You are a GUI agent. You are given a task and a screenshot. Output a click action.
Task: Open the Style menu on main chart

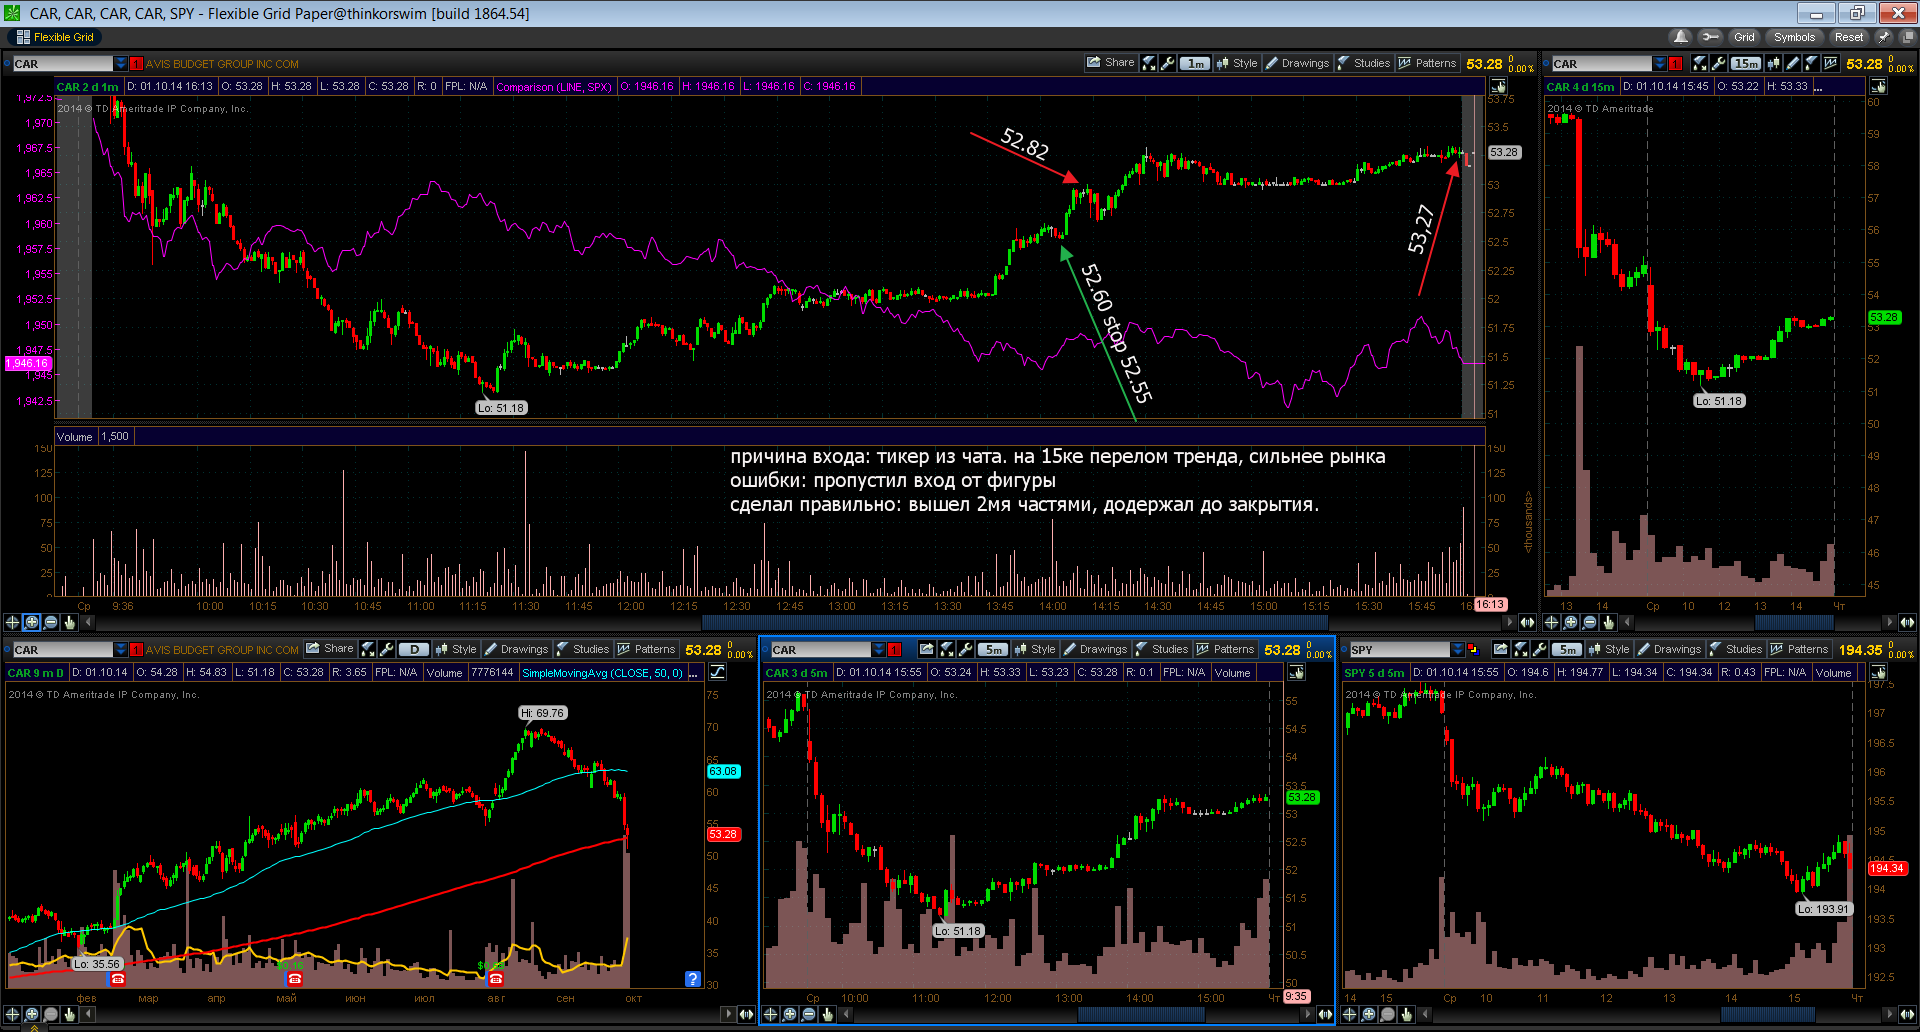point(1237,63)
